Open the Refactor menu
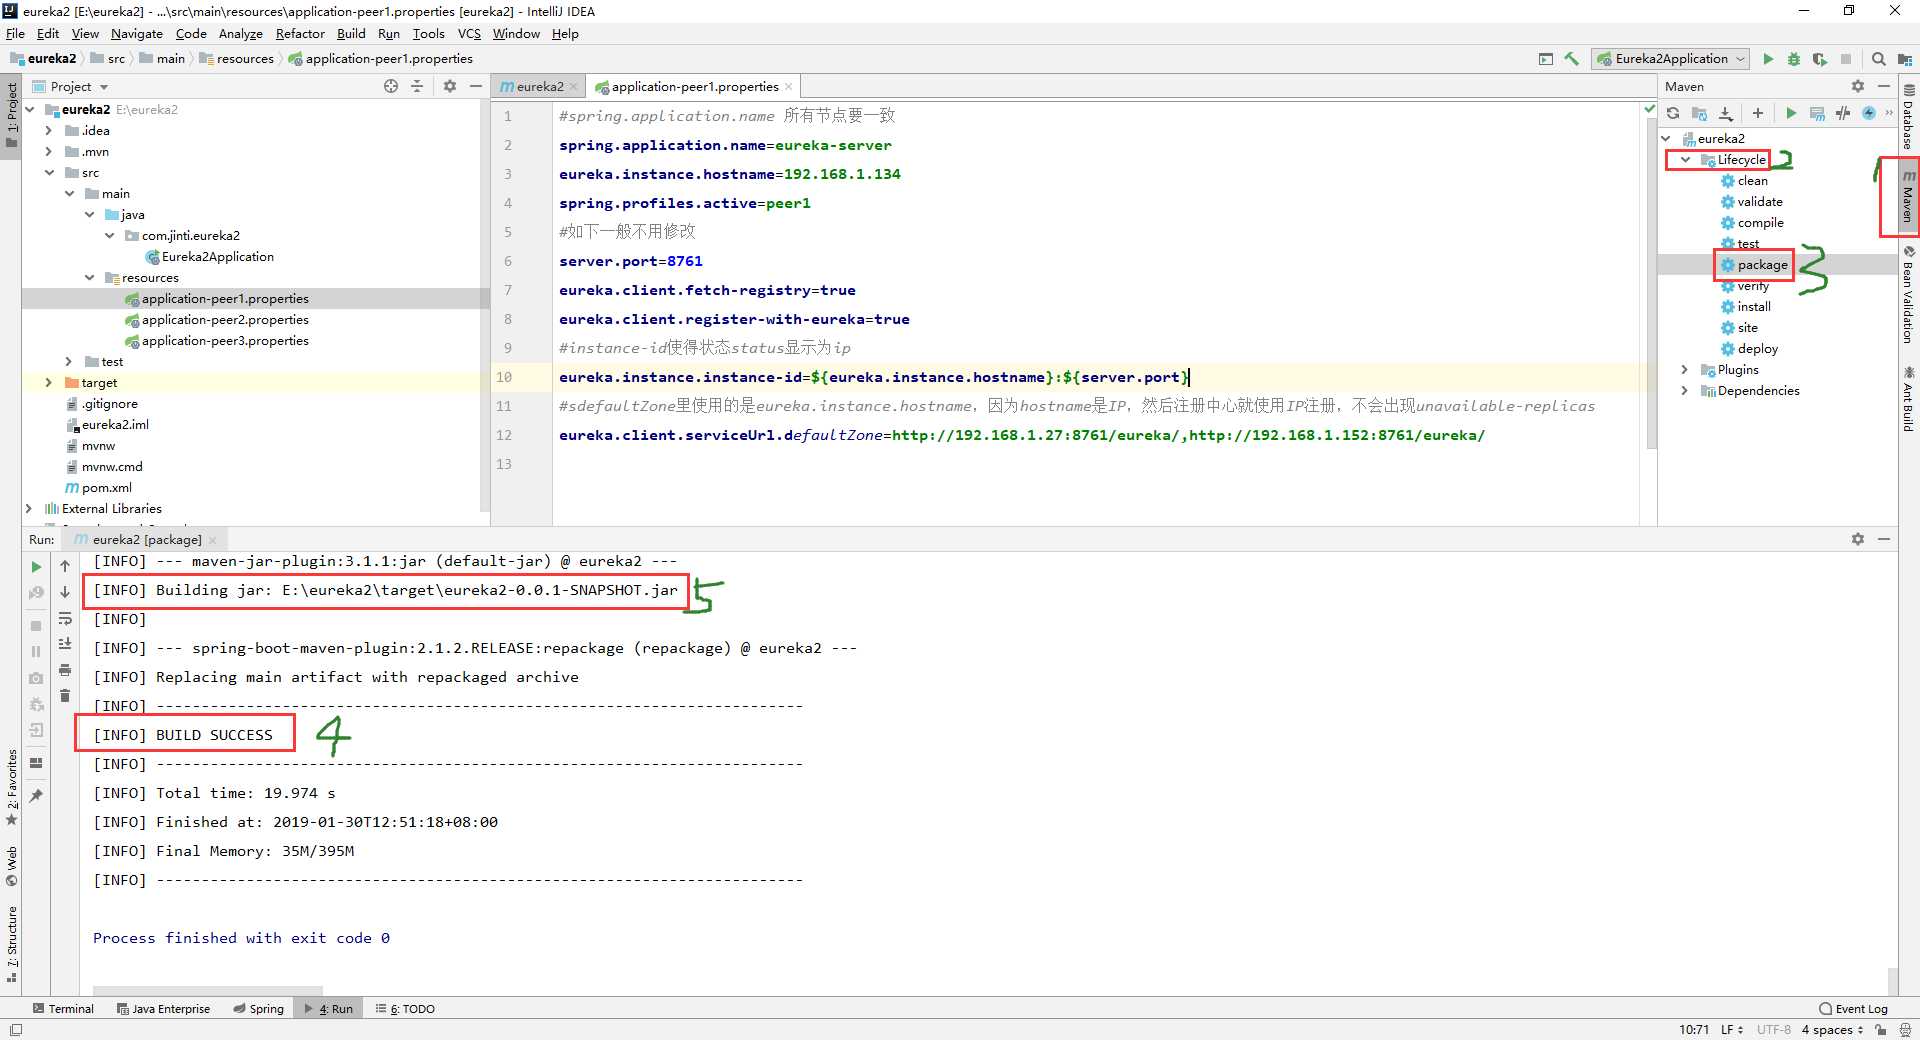The width and height of the screenshot is (1920, 1040). (300, 33)
